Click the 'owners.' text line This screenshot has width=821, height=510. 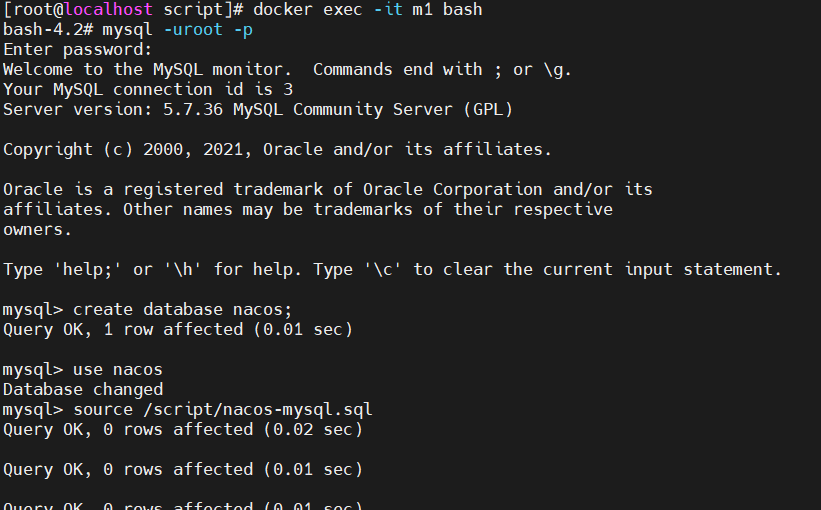37,230
